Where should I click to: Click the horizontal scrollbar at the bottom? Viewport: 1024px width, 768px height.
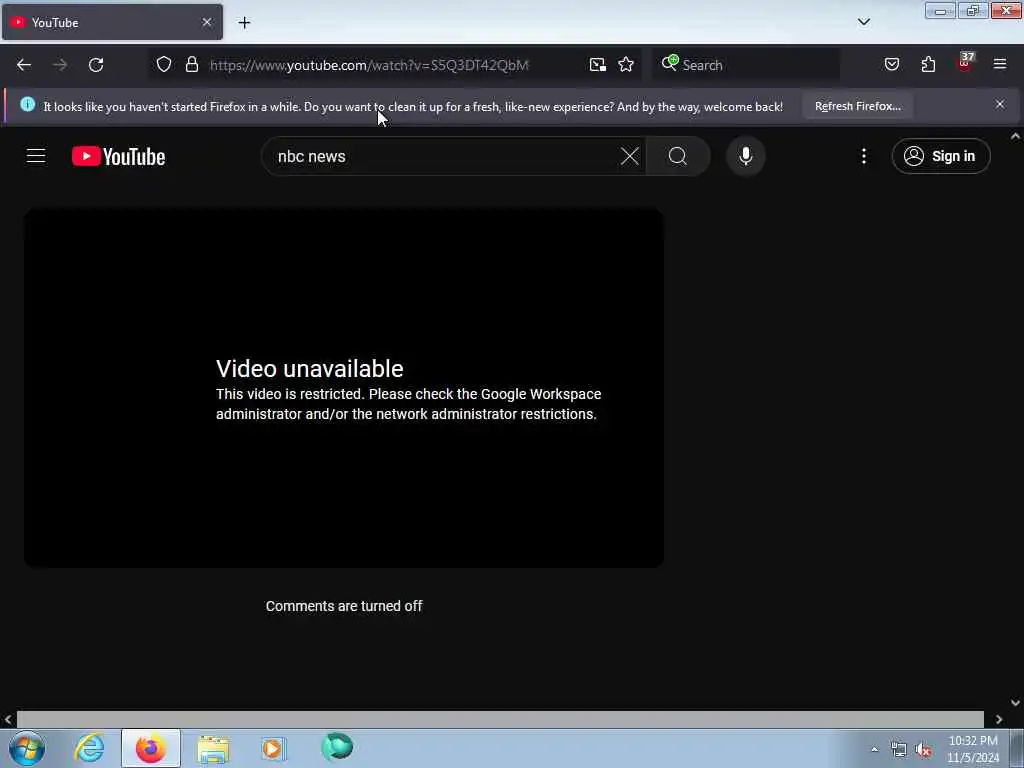(x=500, y=719)
